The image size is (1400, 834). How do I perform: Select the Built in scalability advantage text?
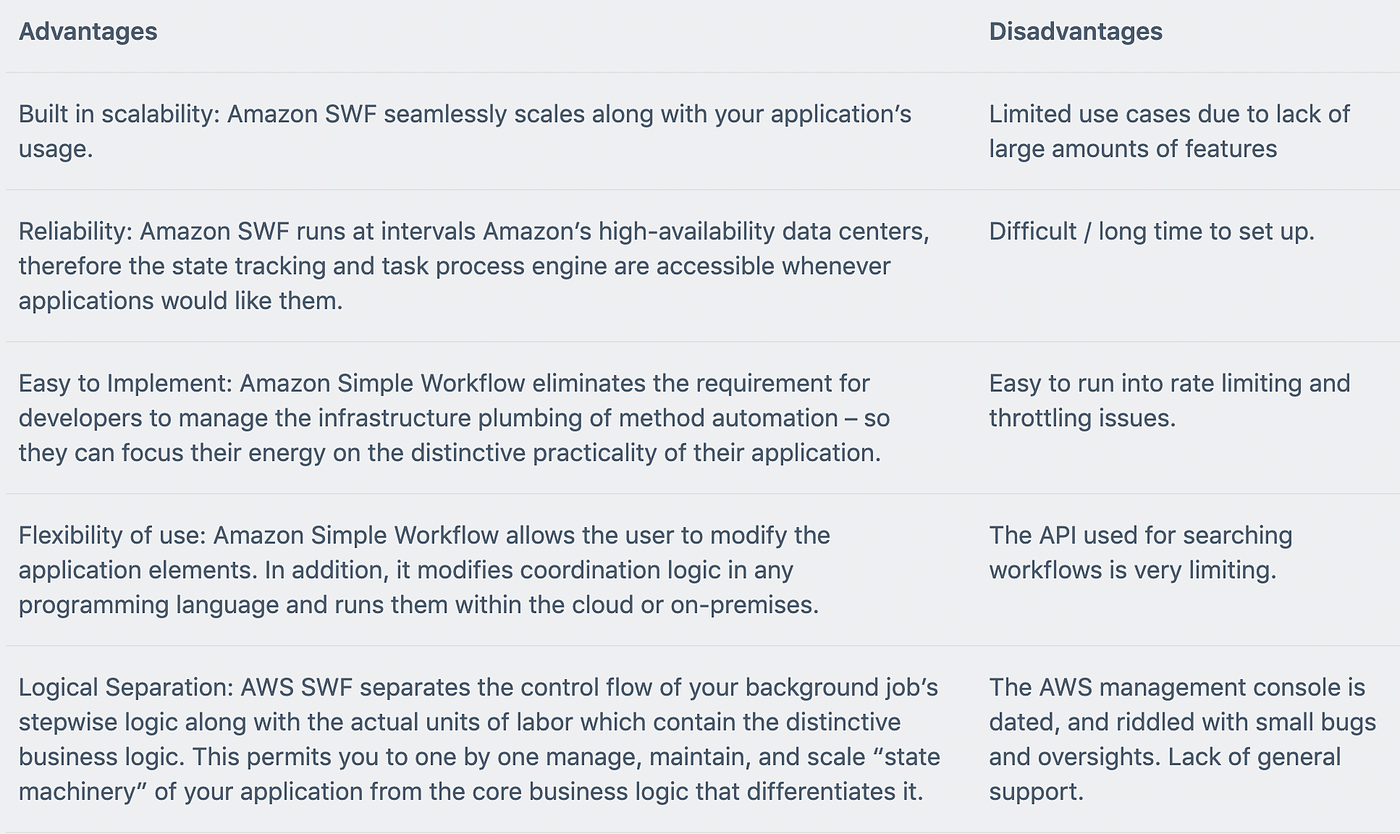(465, 131)
